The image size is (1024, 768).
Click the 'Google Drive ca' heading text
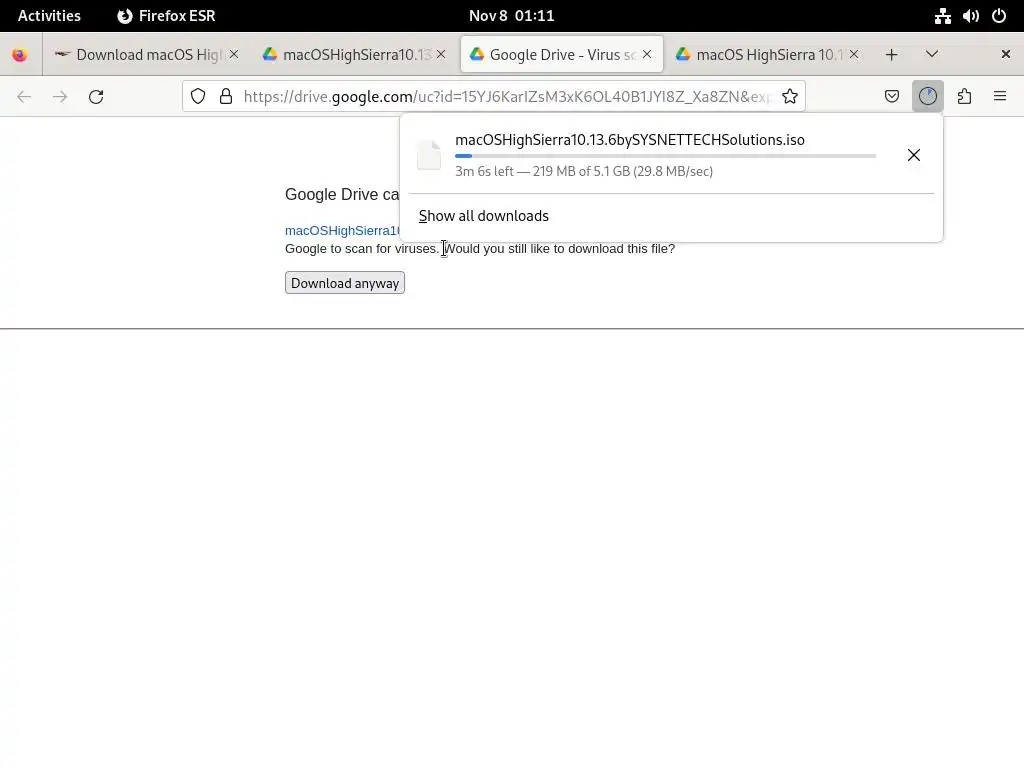click(x=342, y=195)
